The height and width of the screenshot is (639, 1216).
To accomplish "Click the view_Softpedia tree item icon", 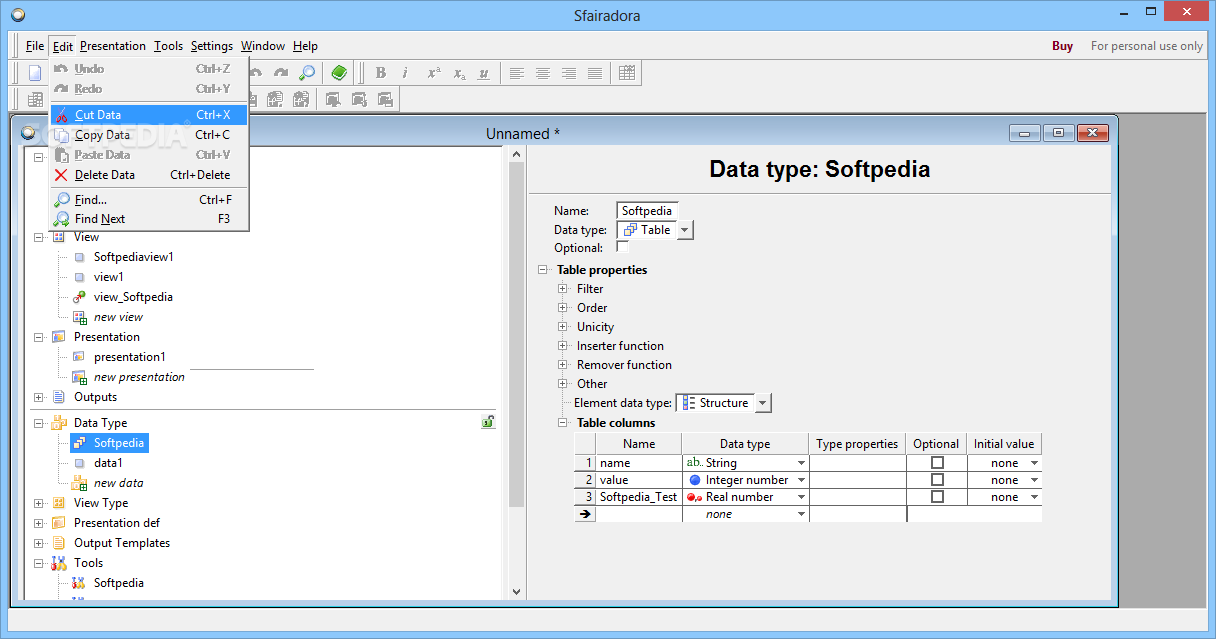I will click(79, 297).
